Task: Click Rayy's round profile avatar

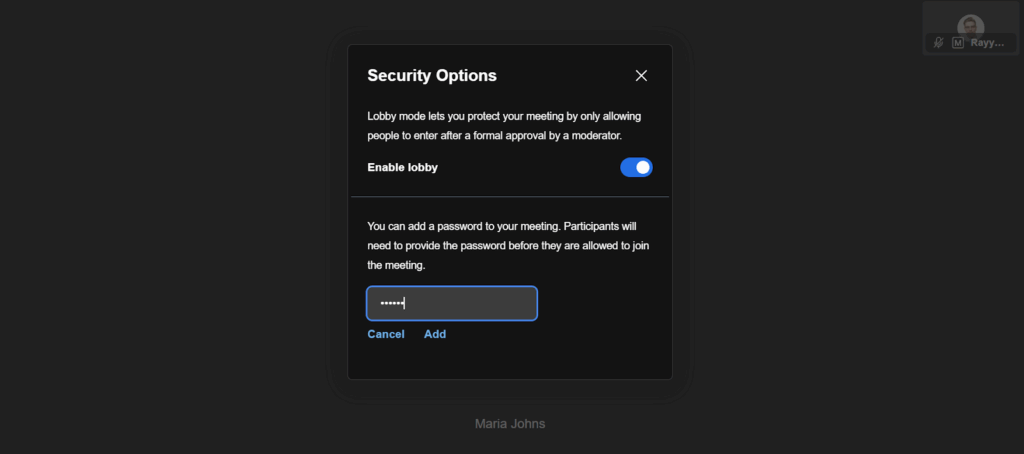Action: coord(970,25)
